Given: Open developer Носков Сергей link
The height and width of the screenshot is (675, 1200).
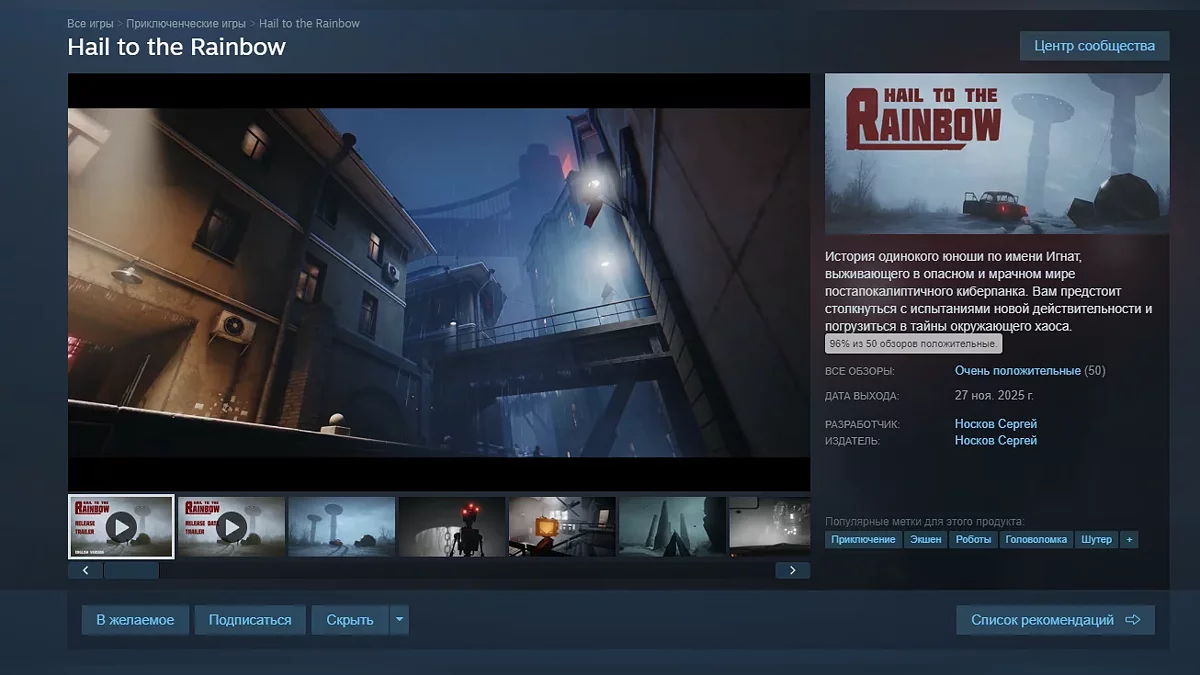Looking at the screenshot, I should (996, 424).
